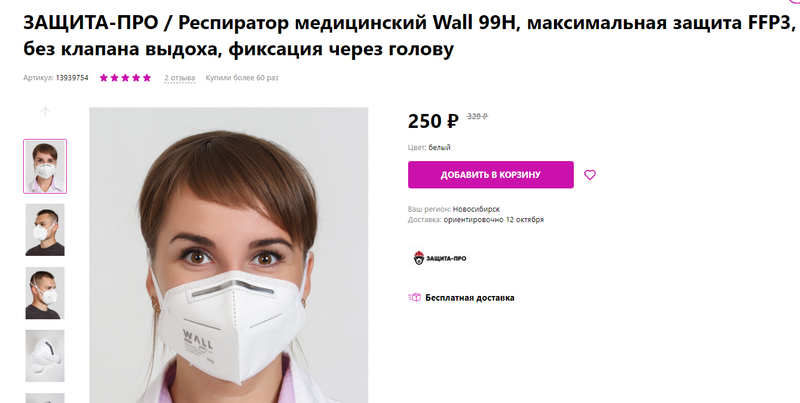Select the second thumbnail showing man side view

45,230
